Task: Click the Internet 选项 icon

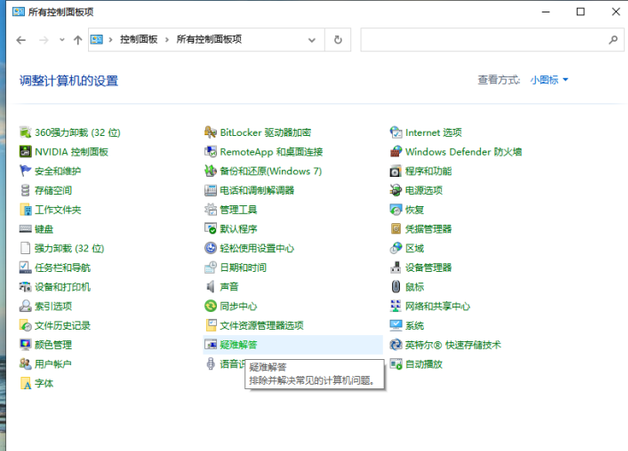Action: (x=396, y=132)
